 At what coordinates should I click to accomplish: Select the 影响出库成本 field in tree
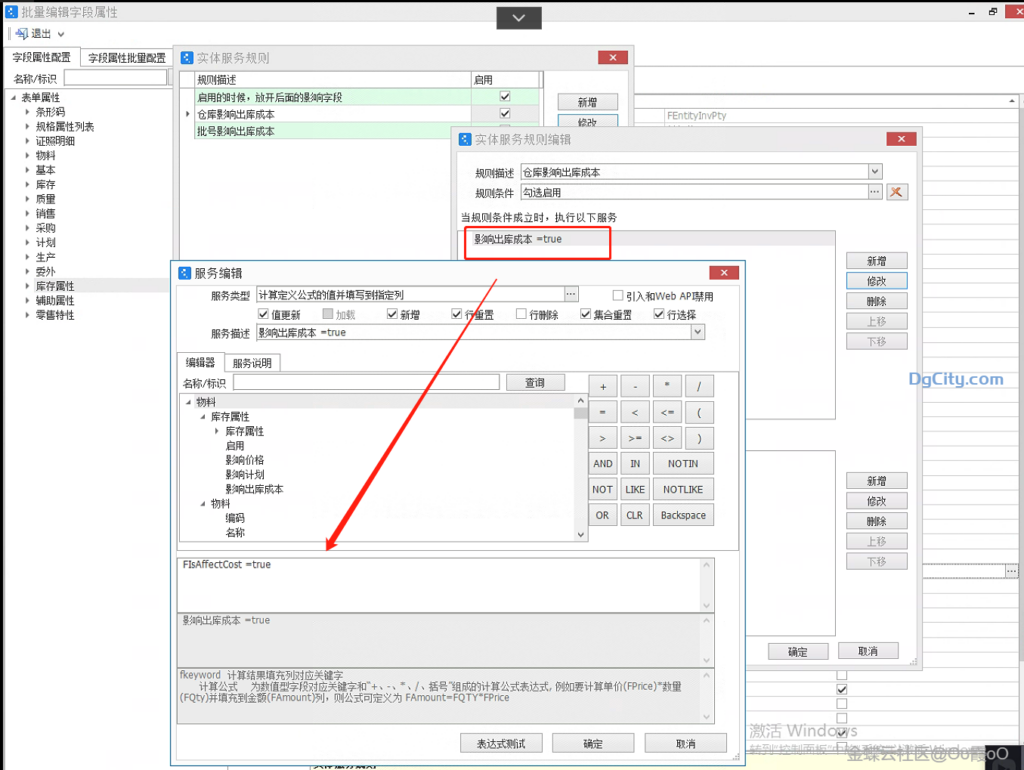254,489
